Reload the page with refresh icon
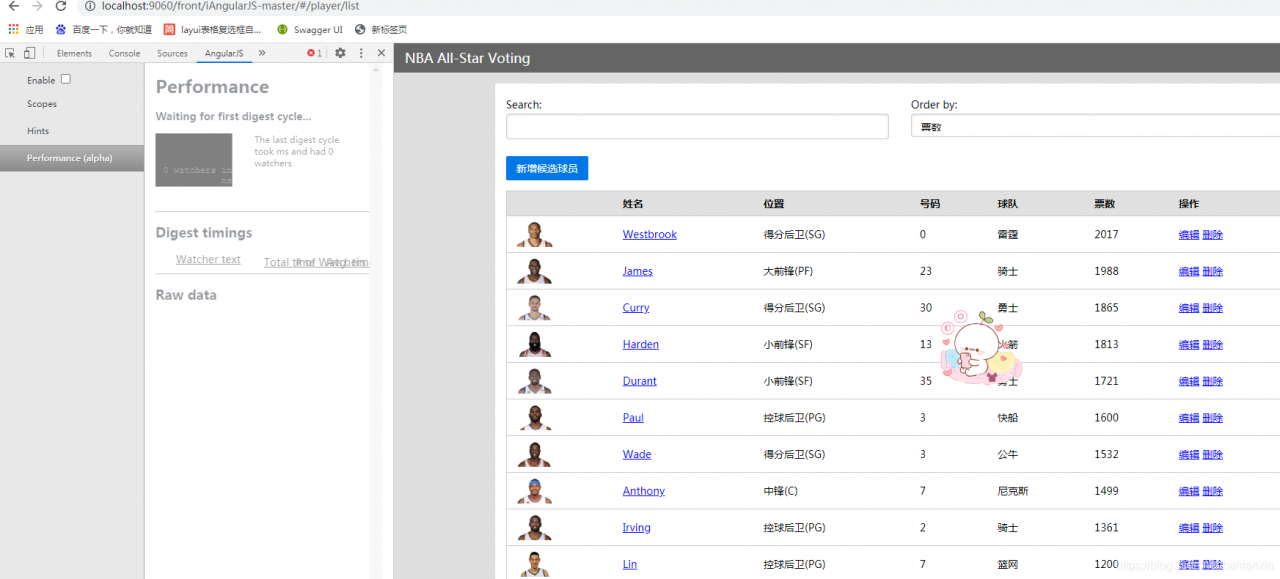Screen dimensions: 1280x579 pos(61,6)
